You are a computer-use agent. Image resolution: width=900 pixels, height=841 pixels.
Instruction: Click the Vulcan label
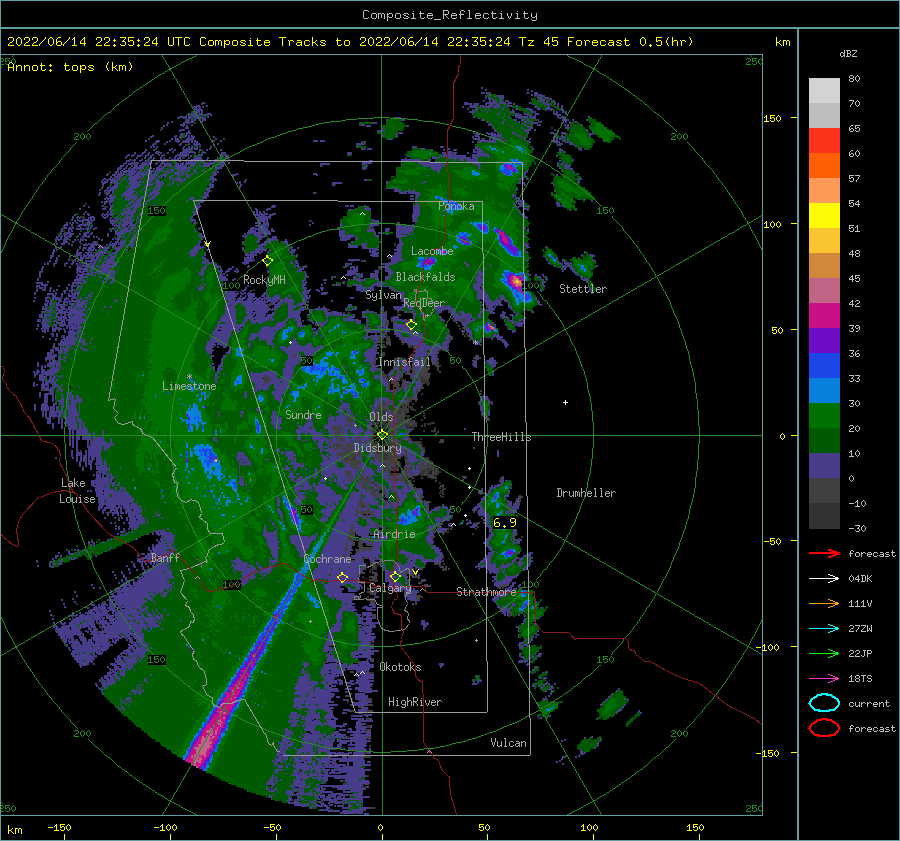coord(508,743)
